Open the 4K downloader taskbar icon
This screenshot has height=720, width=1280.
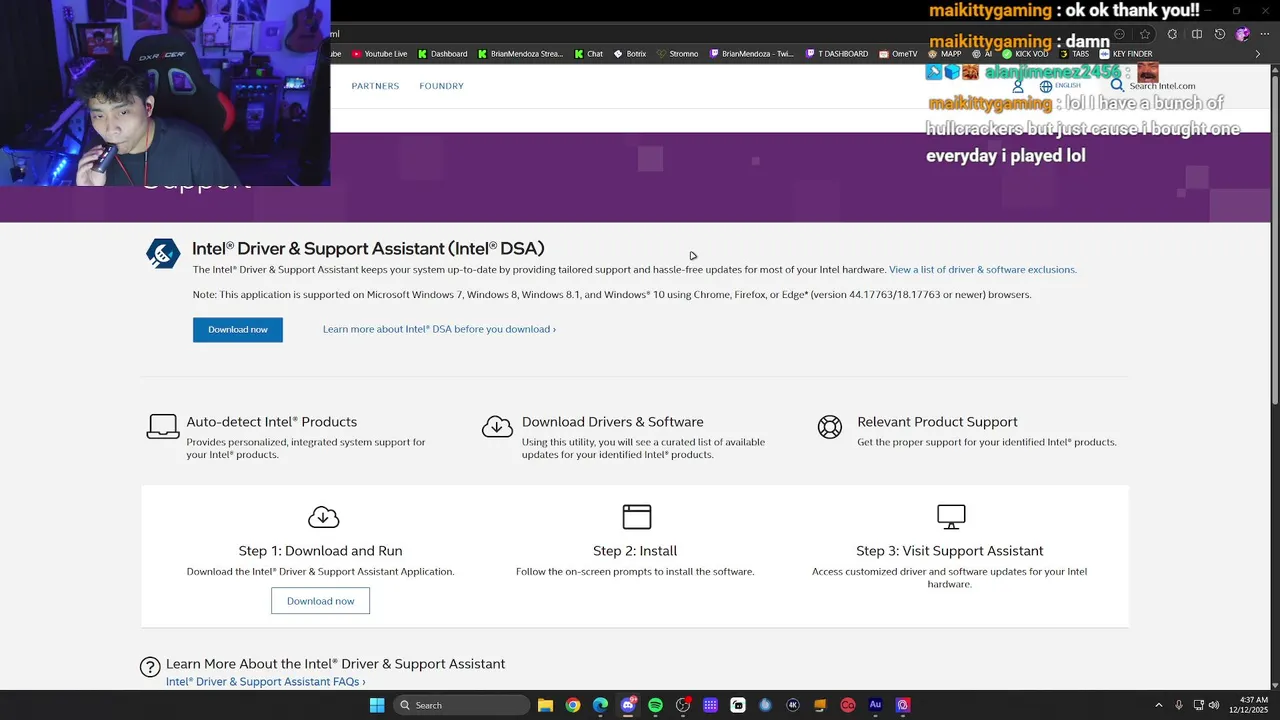click(793, 705)
